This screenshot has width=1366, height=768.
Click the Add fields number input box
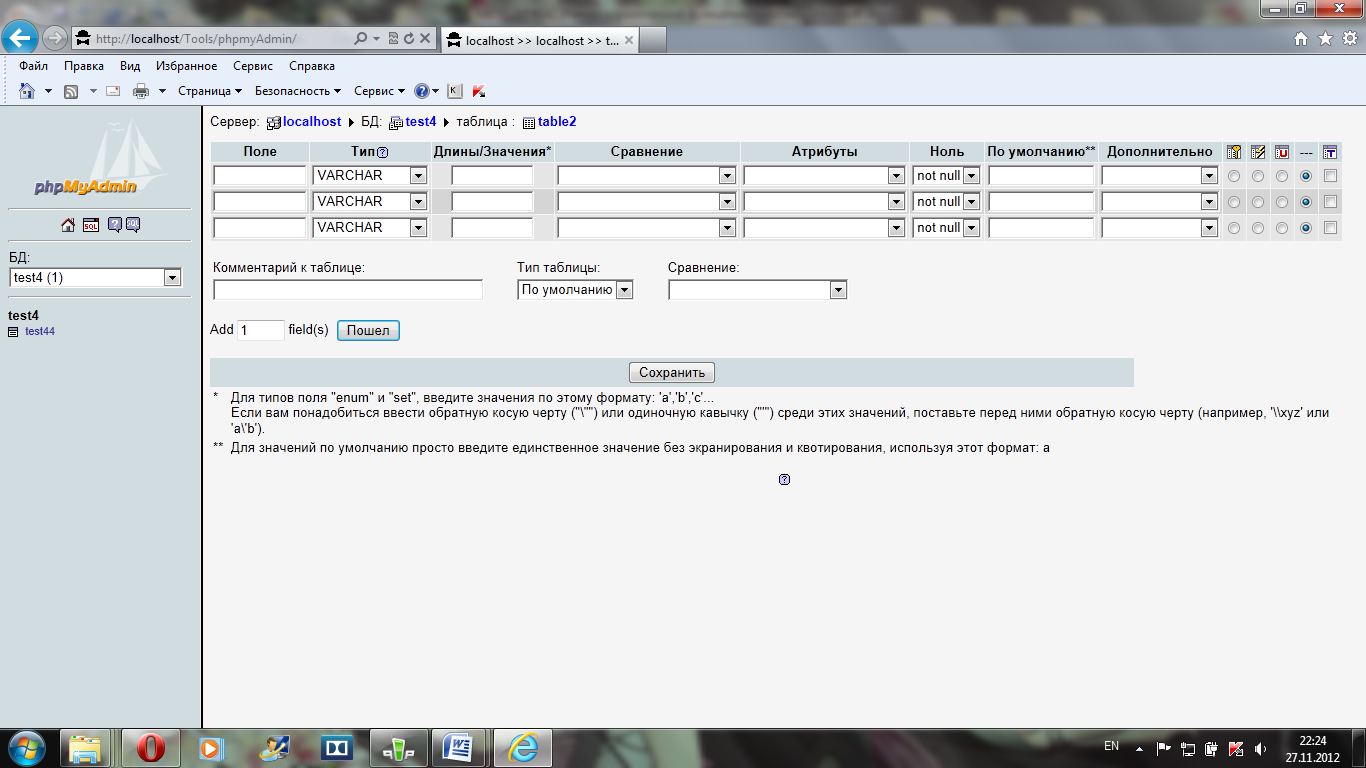(261, 330)
